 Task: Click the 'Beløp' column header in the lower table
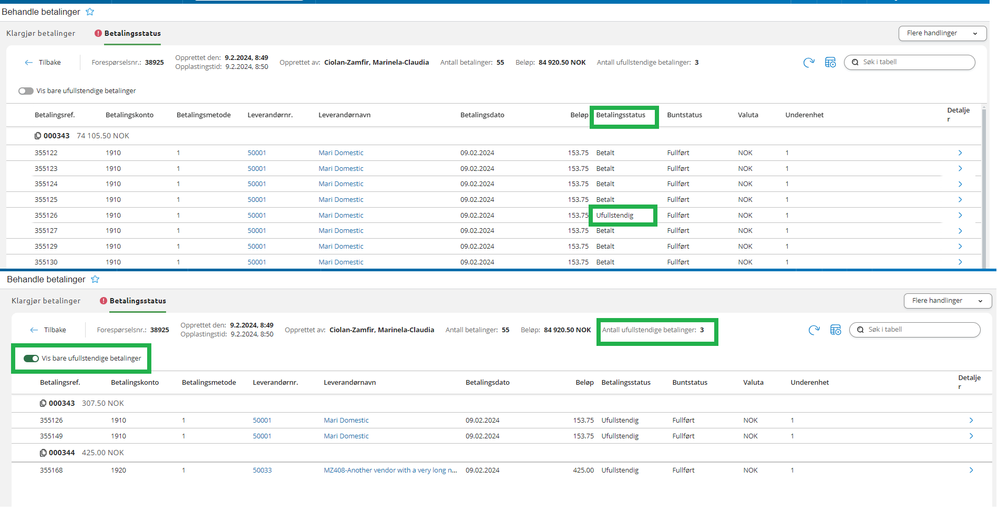click(584, 382)
